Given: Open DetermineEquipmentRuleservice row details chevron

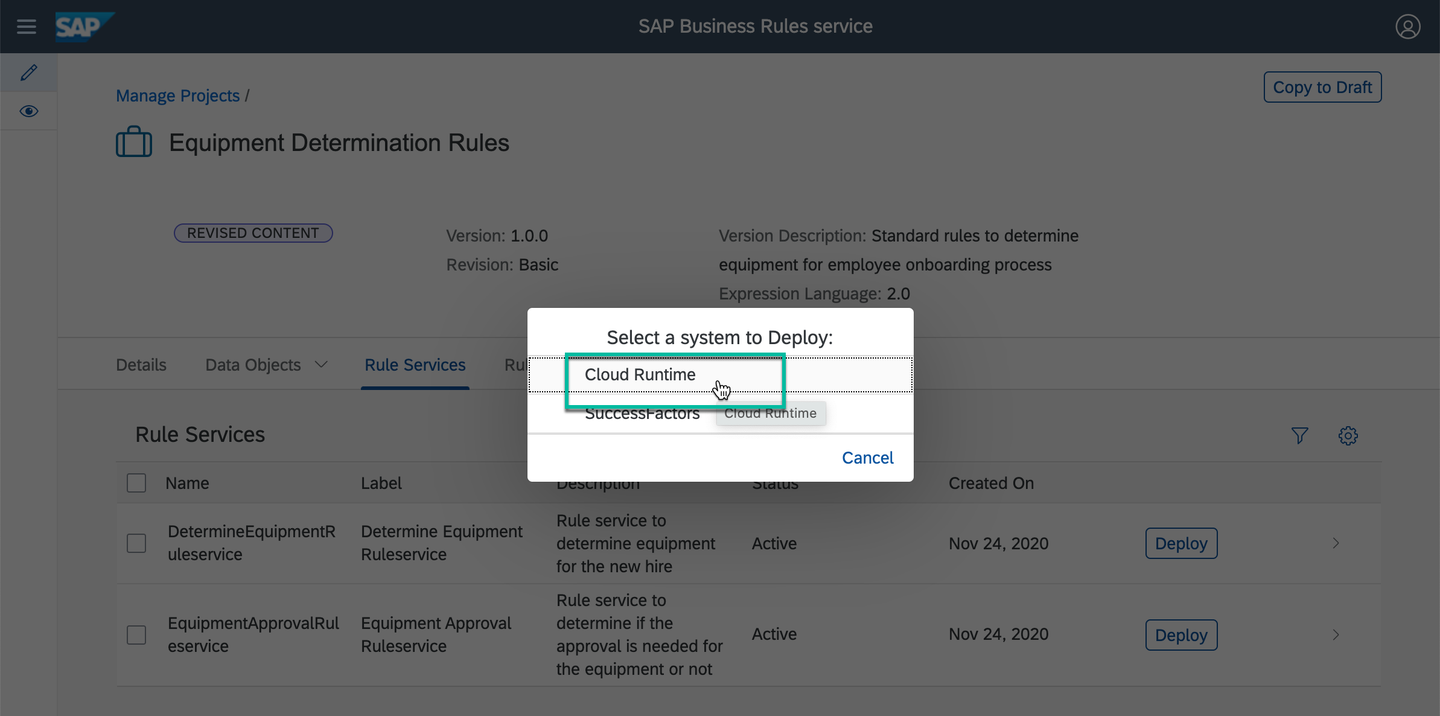Looking at the screenshot, I should click(x=1336, y=543).
